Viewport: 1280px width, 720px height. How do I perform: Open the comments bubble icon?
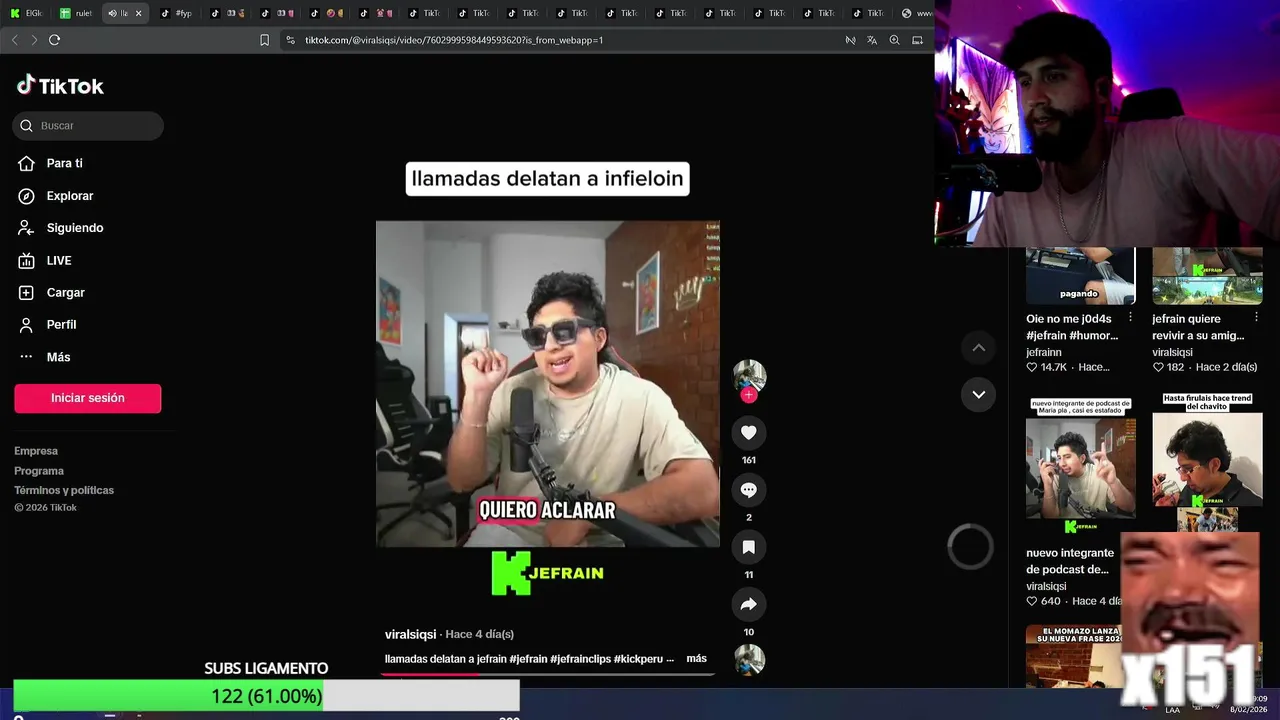748,490
